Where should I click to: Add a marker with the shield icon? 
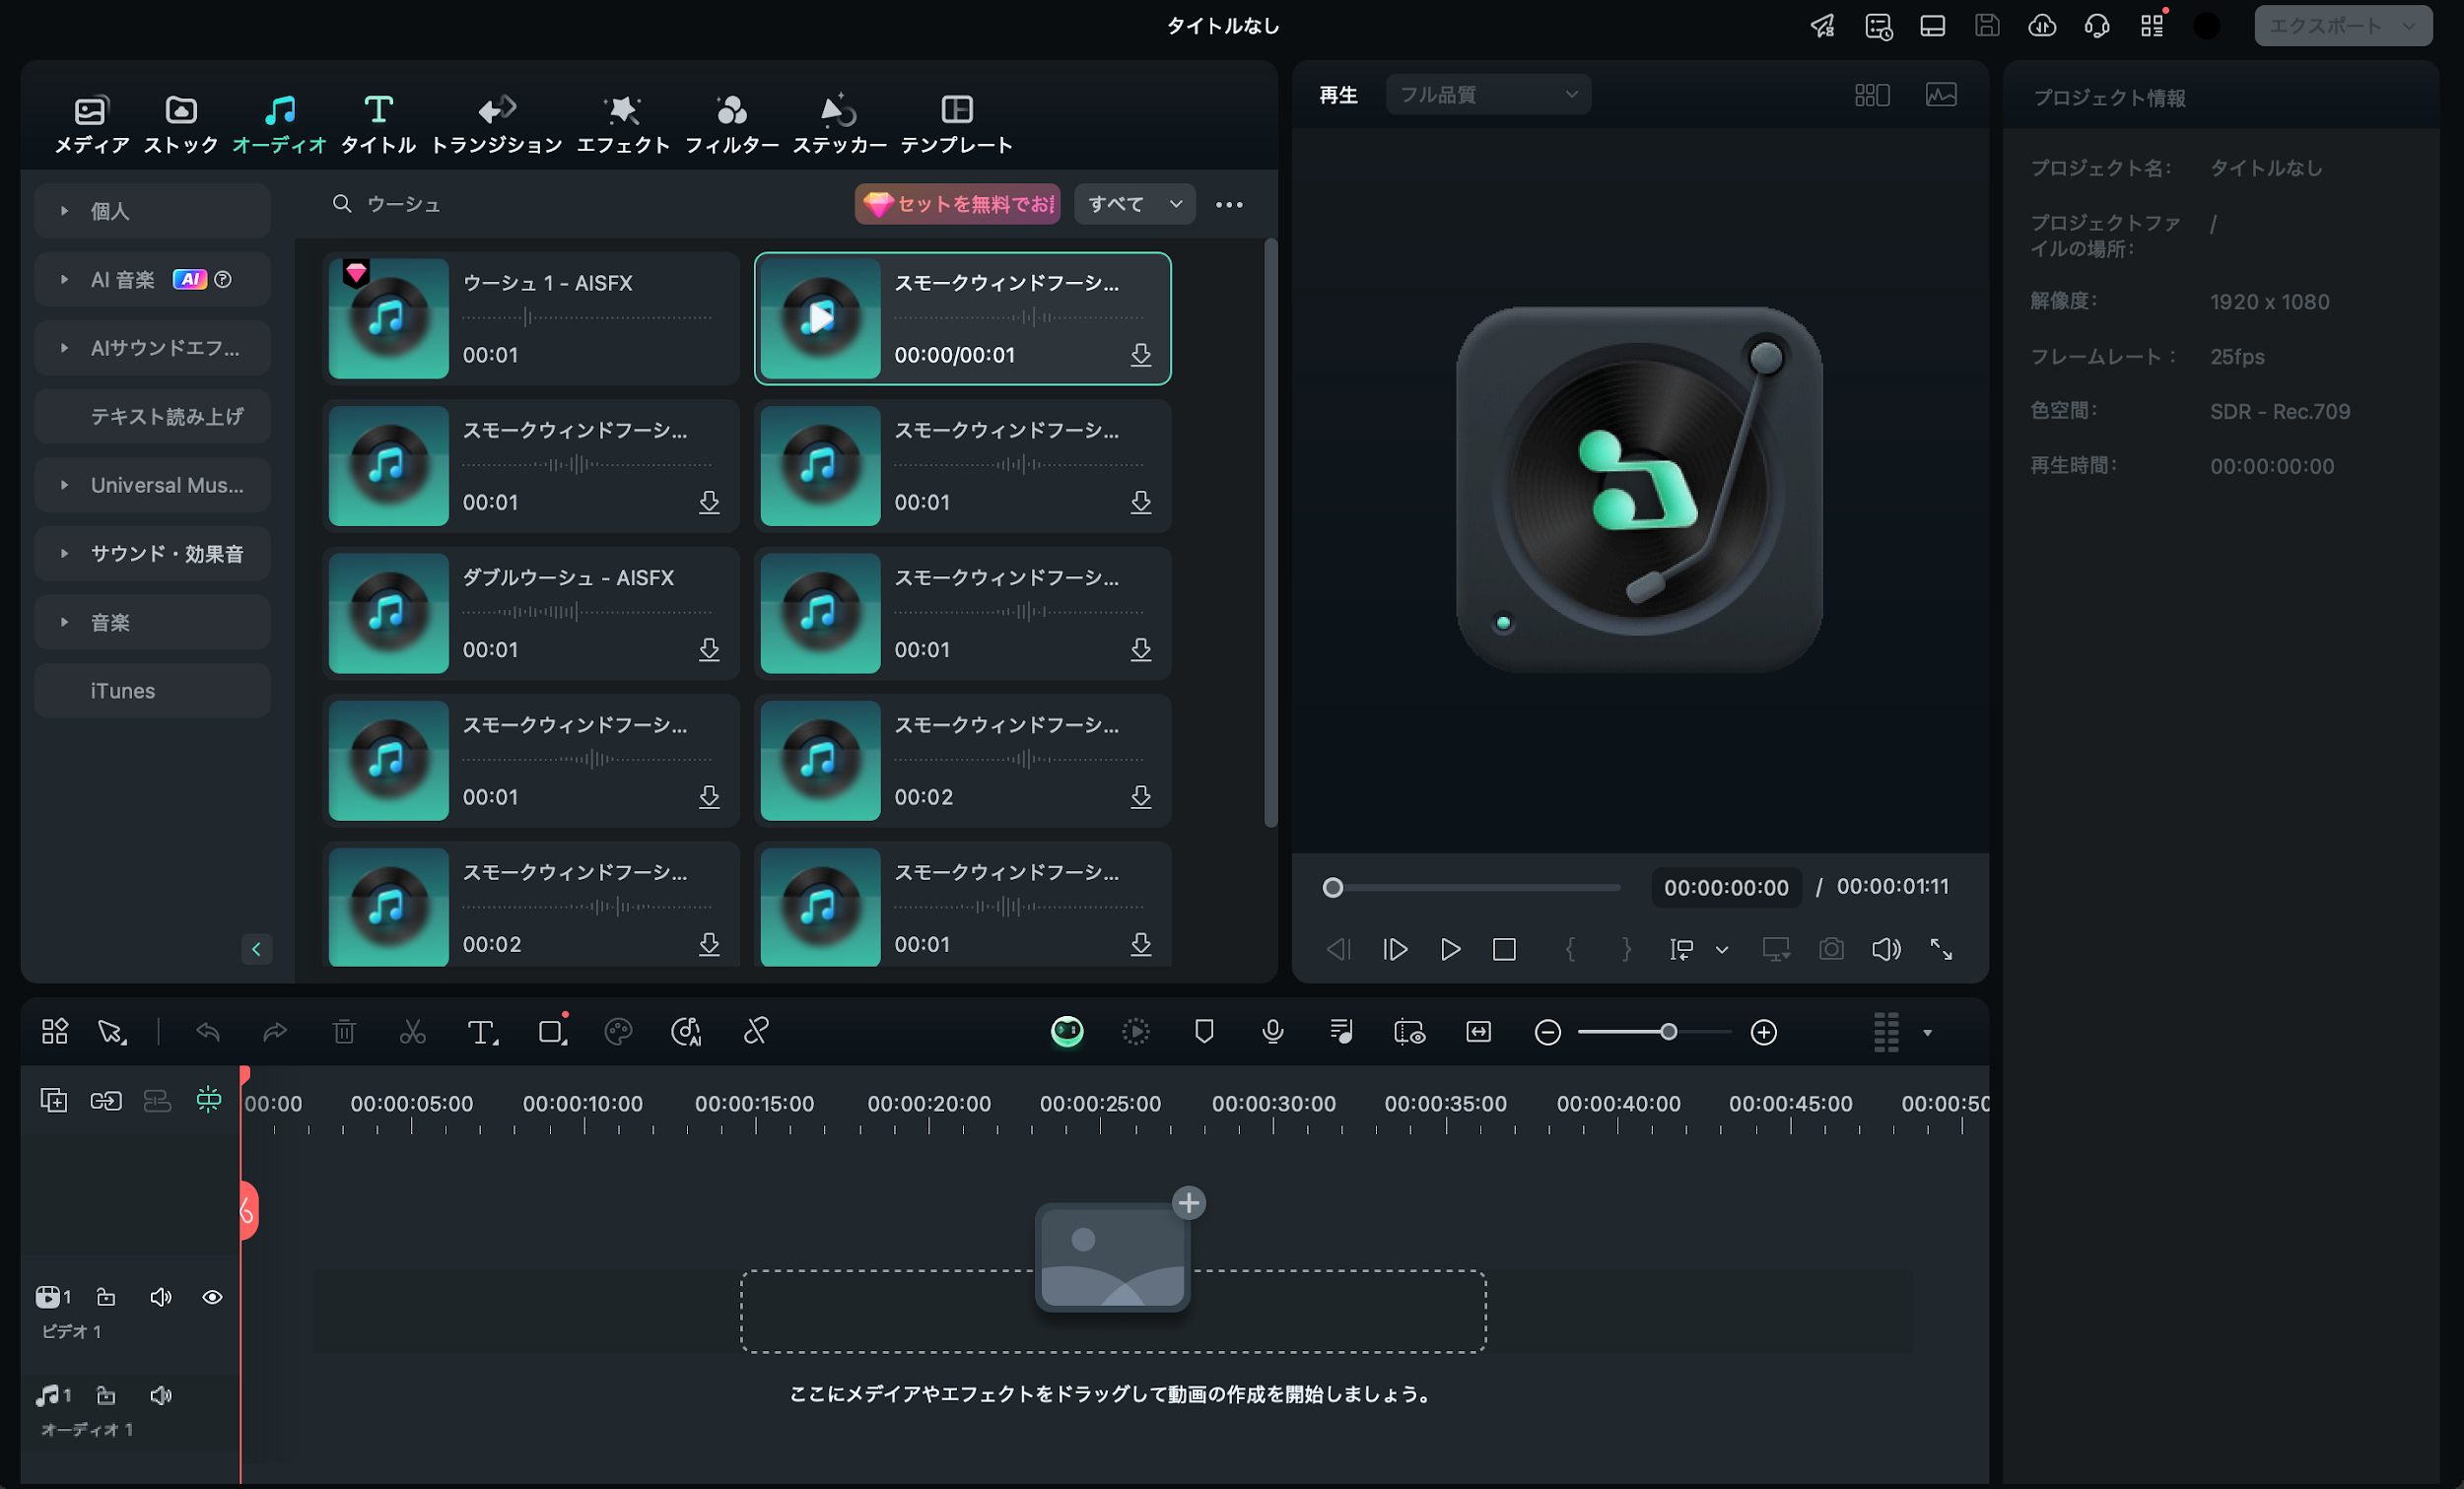(x=1204, y=1032)
